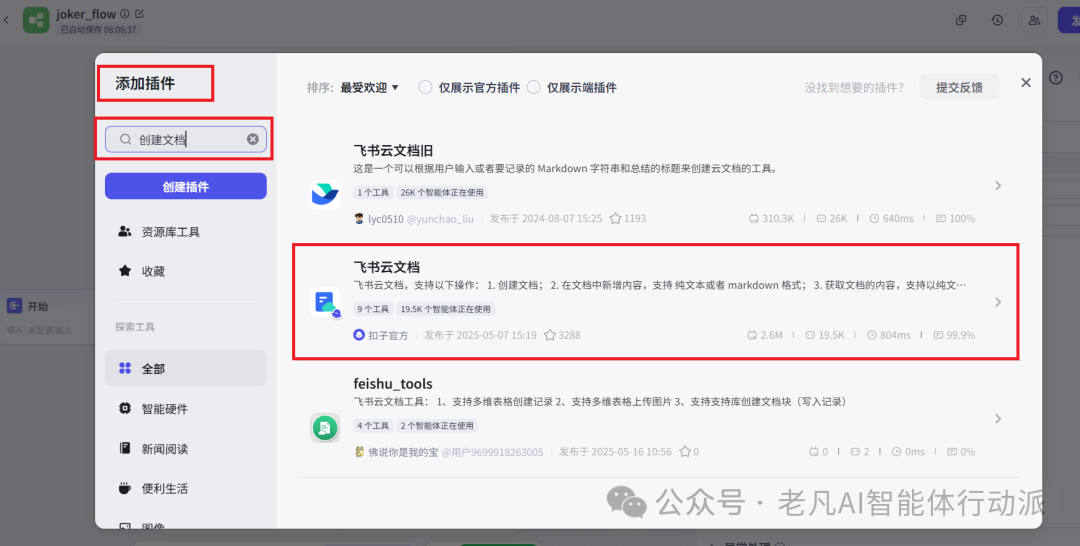The height and width of the screenshot is (546, 1080).
Task: Click author name lyc0510 @yunchao_liu
Action: coord(420,219)
